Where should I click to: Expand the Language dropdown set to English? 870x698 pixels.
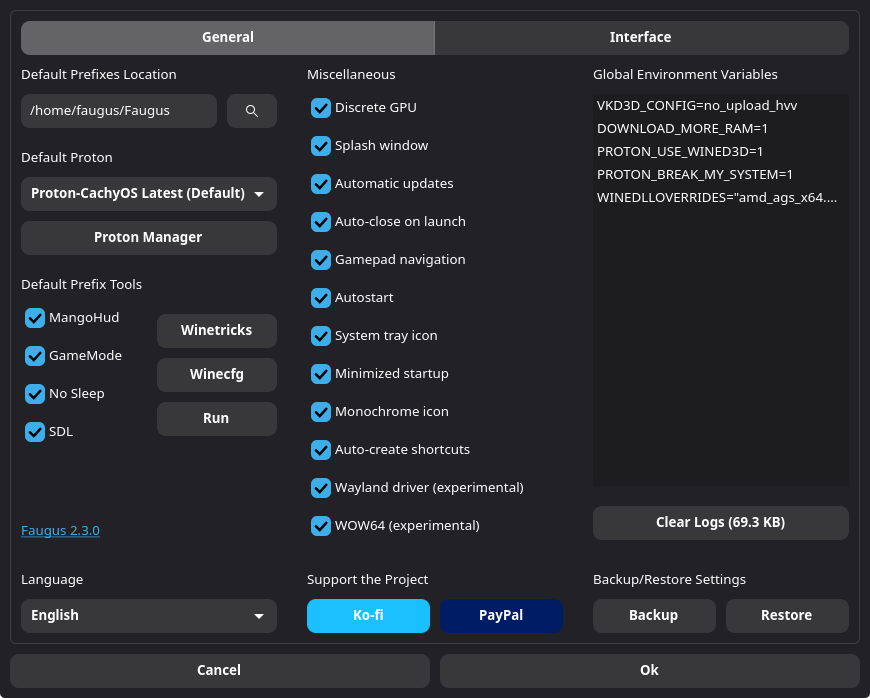[149, 615]
